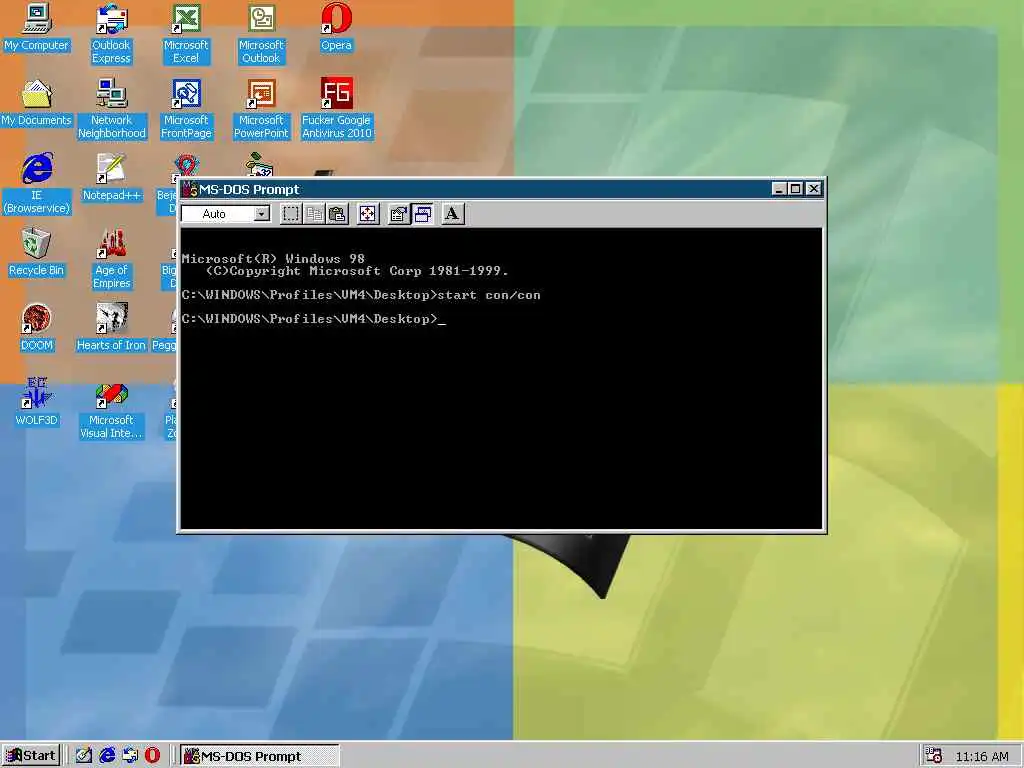This screenshot has width=1024, height=768.
Task: Click the Font (A) toolbar button
Action: [x=452, y=214]
